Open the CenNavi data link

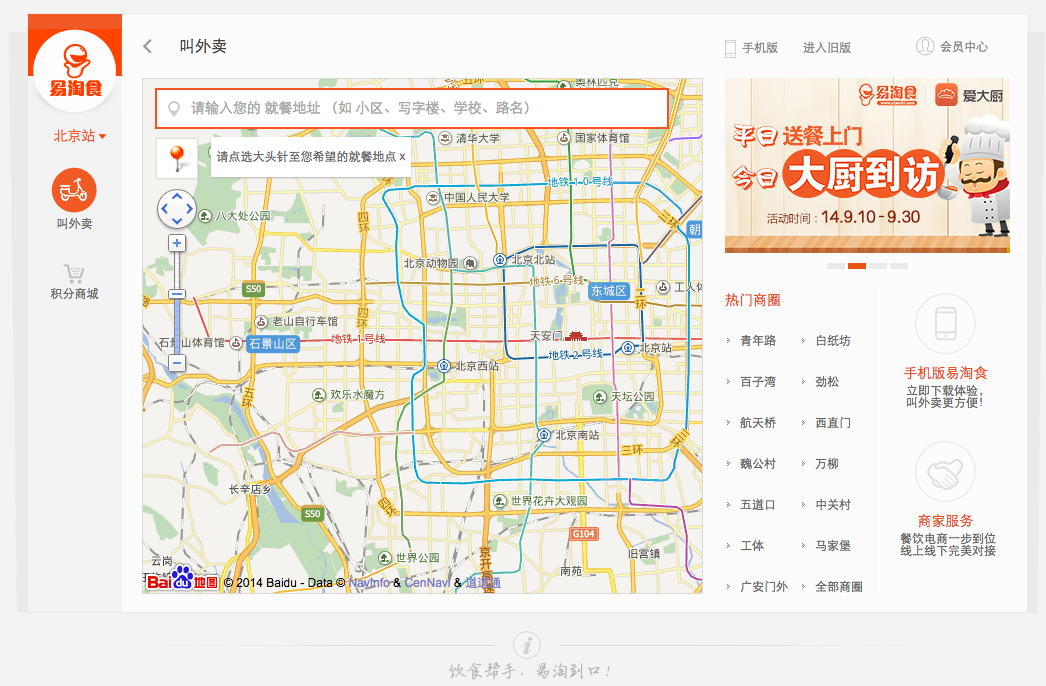[427, 583]
